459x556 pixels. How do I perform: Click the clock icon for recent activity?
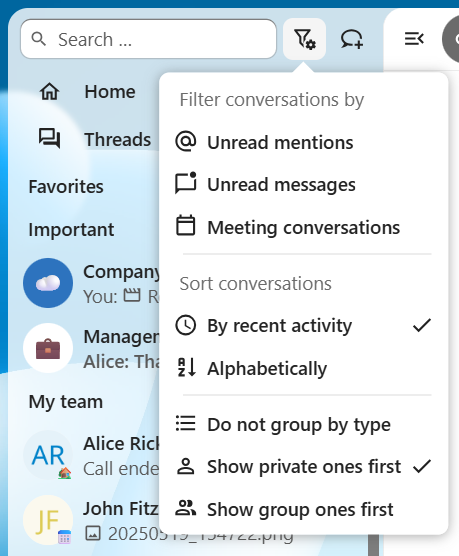[x=186, y=325]
